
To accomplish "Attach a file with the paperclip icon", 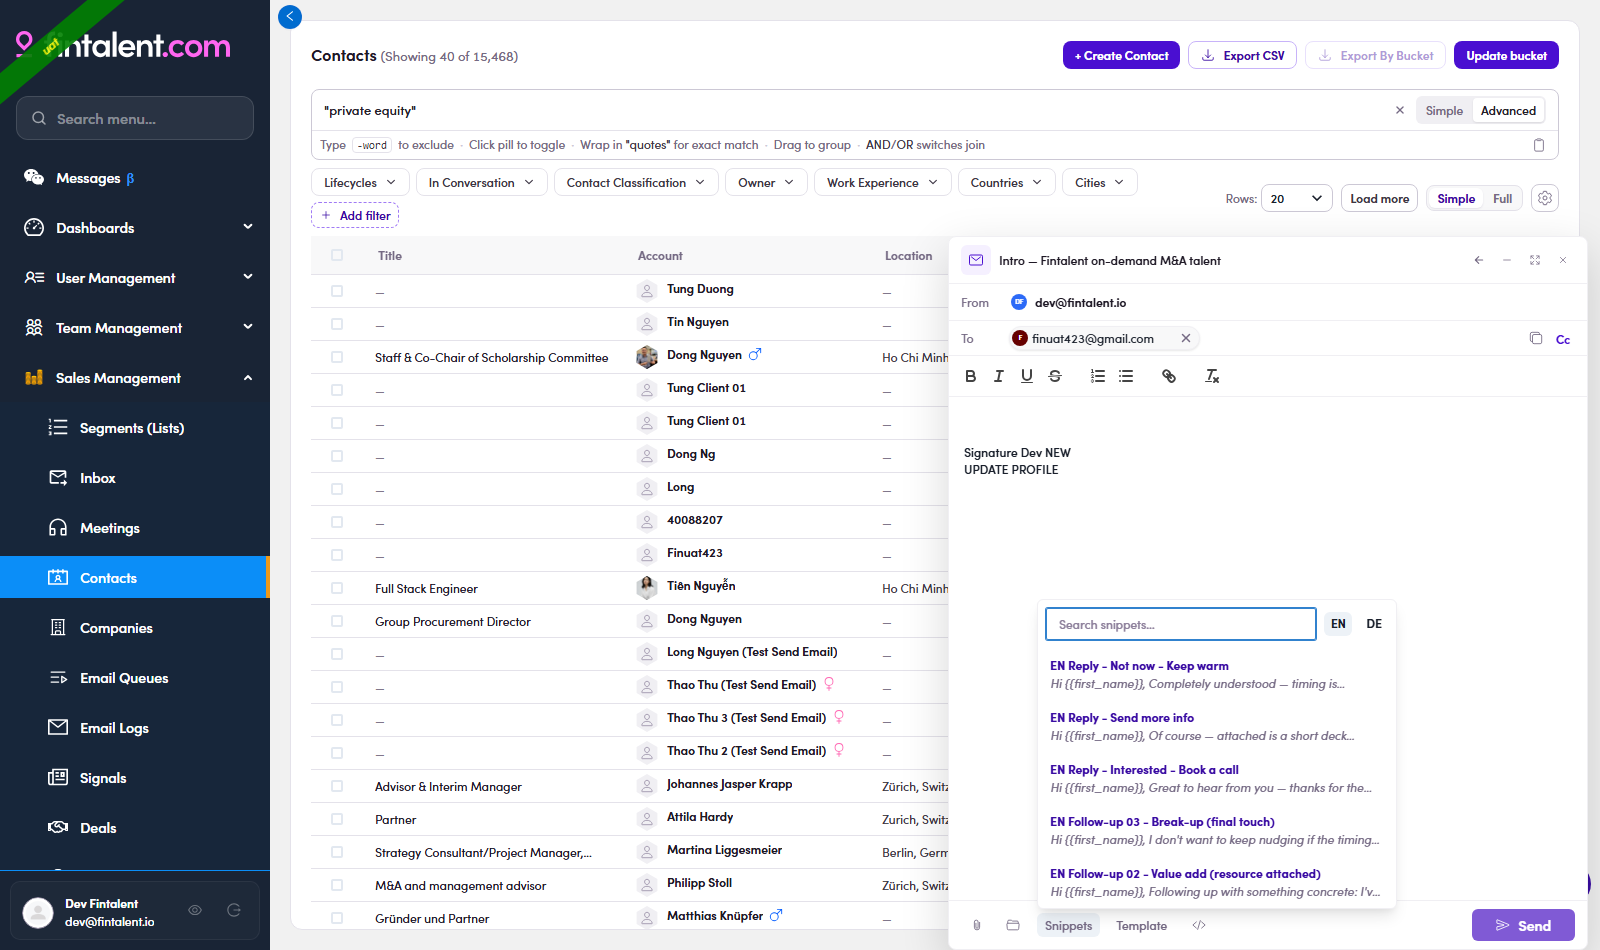I will point(977,925).
